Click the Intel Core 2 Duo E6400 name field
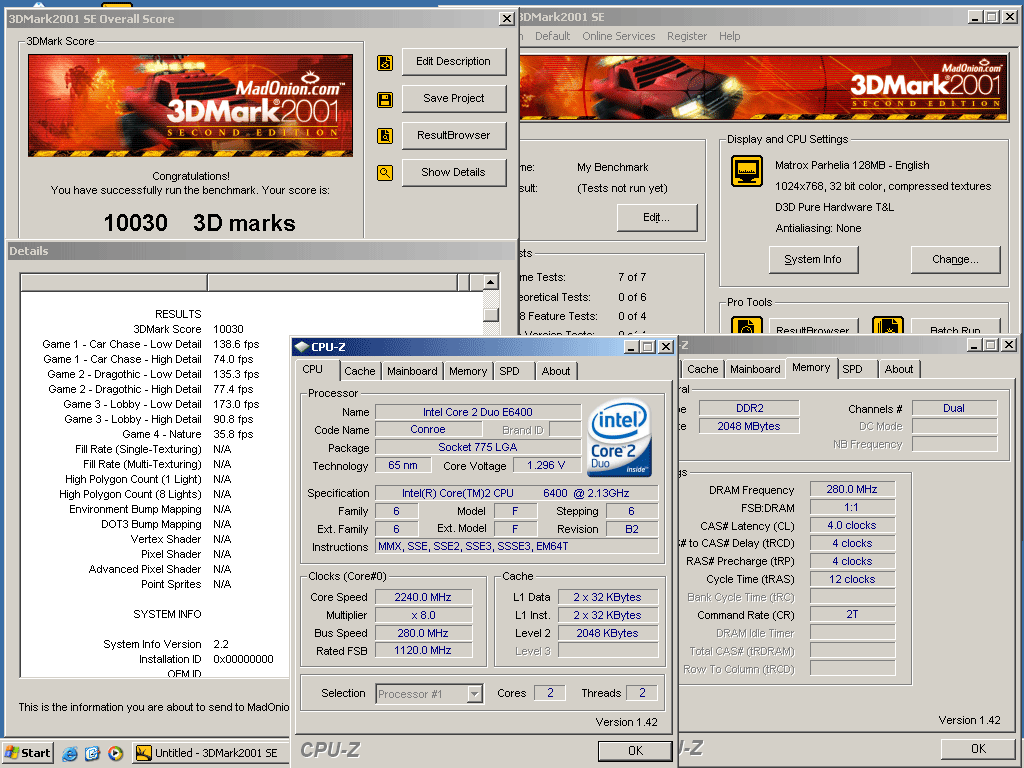 [478, 412]
